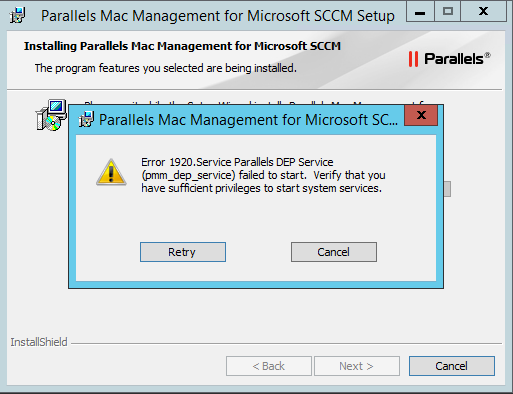The width and height of the screenshot is (513, 394).
Task: Click the 'Installing Parallels Mac Management' heading
Action: pyautogui.click(x=182, y=46)
